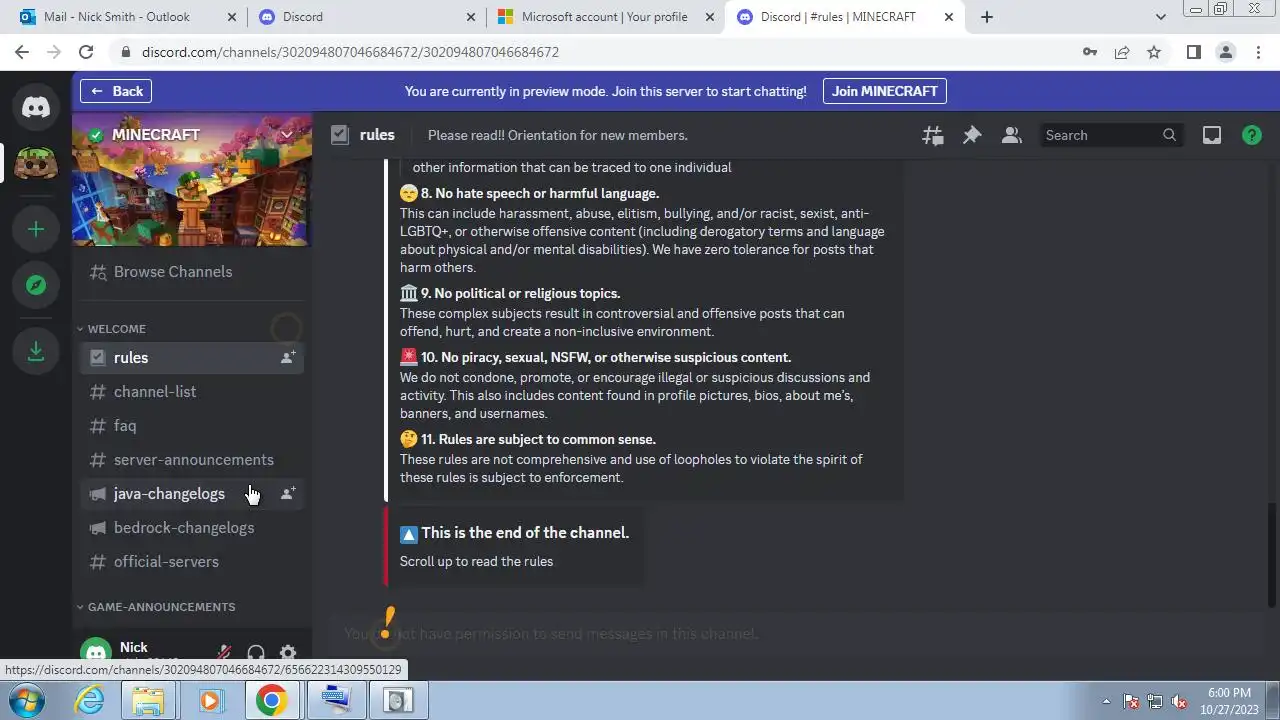
Task: Close the Discord #rules MINECRAFT tab
Action: click(948, 17)
